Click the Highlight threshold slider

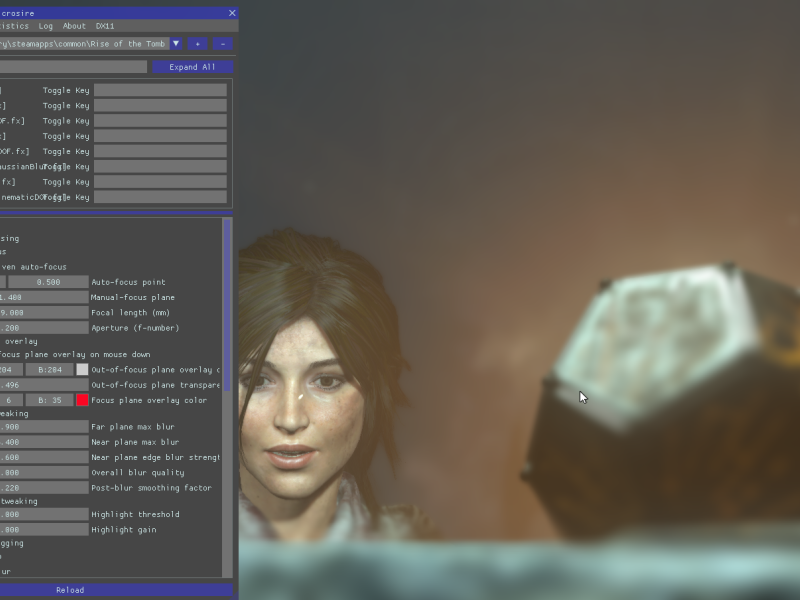pyautogui.click(x=44, y=515)
